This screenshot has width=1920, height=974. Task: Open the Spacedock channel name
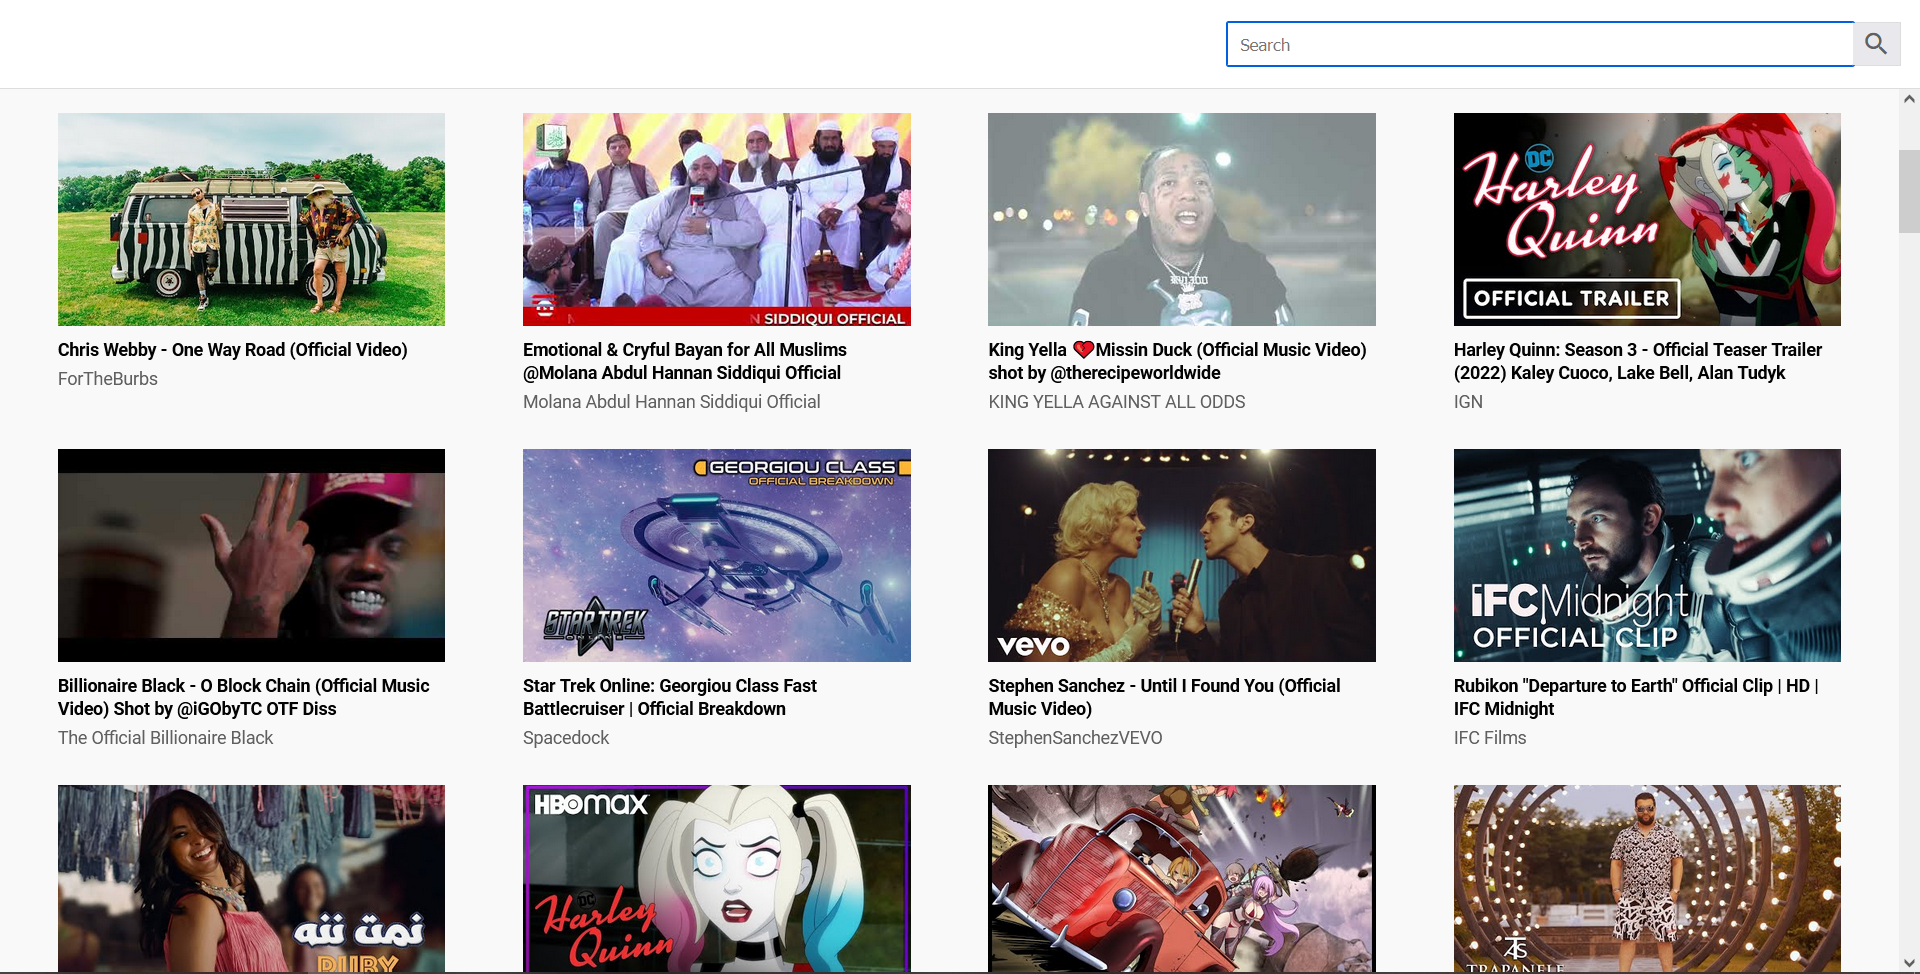click(x=566, y=738)
